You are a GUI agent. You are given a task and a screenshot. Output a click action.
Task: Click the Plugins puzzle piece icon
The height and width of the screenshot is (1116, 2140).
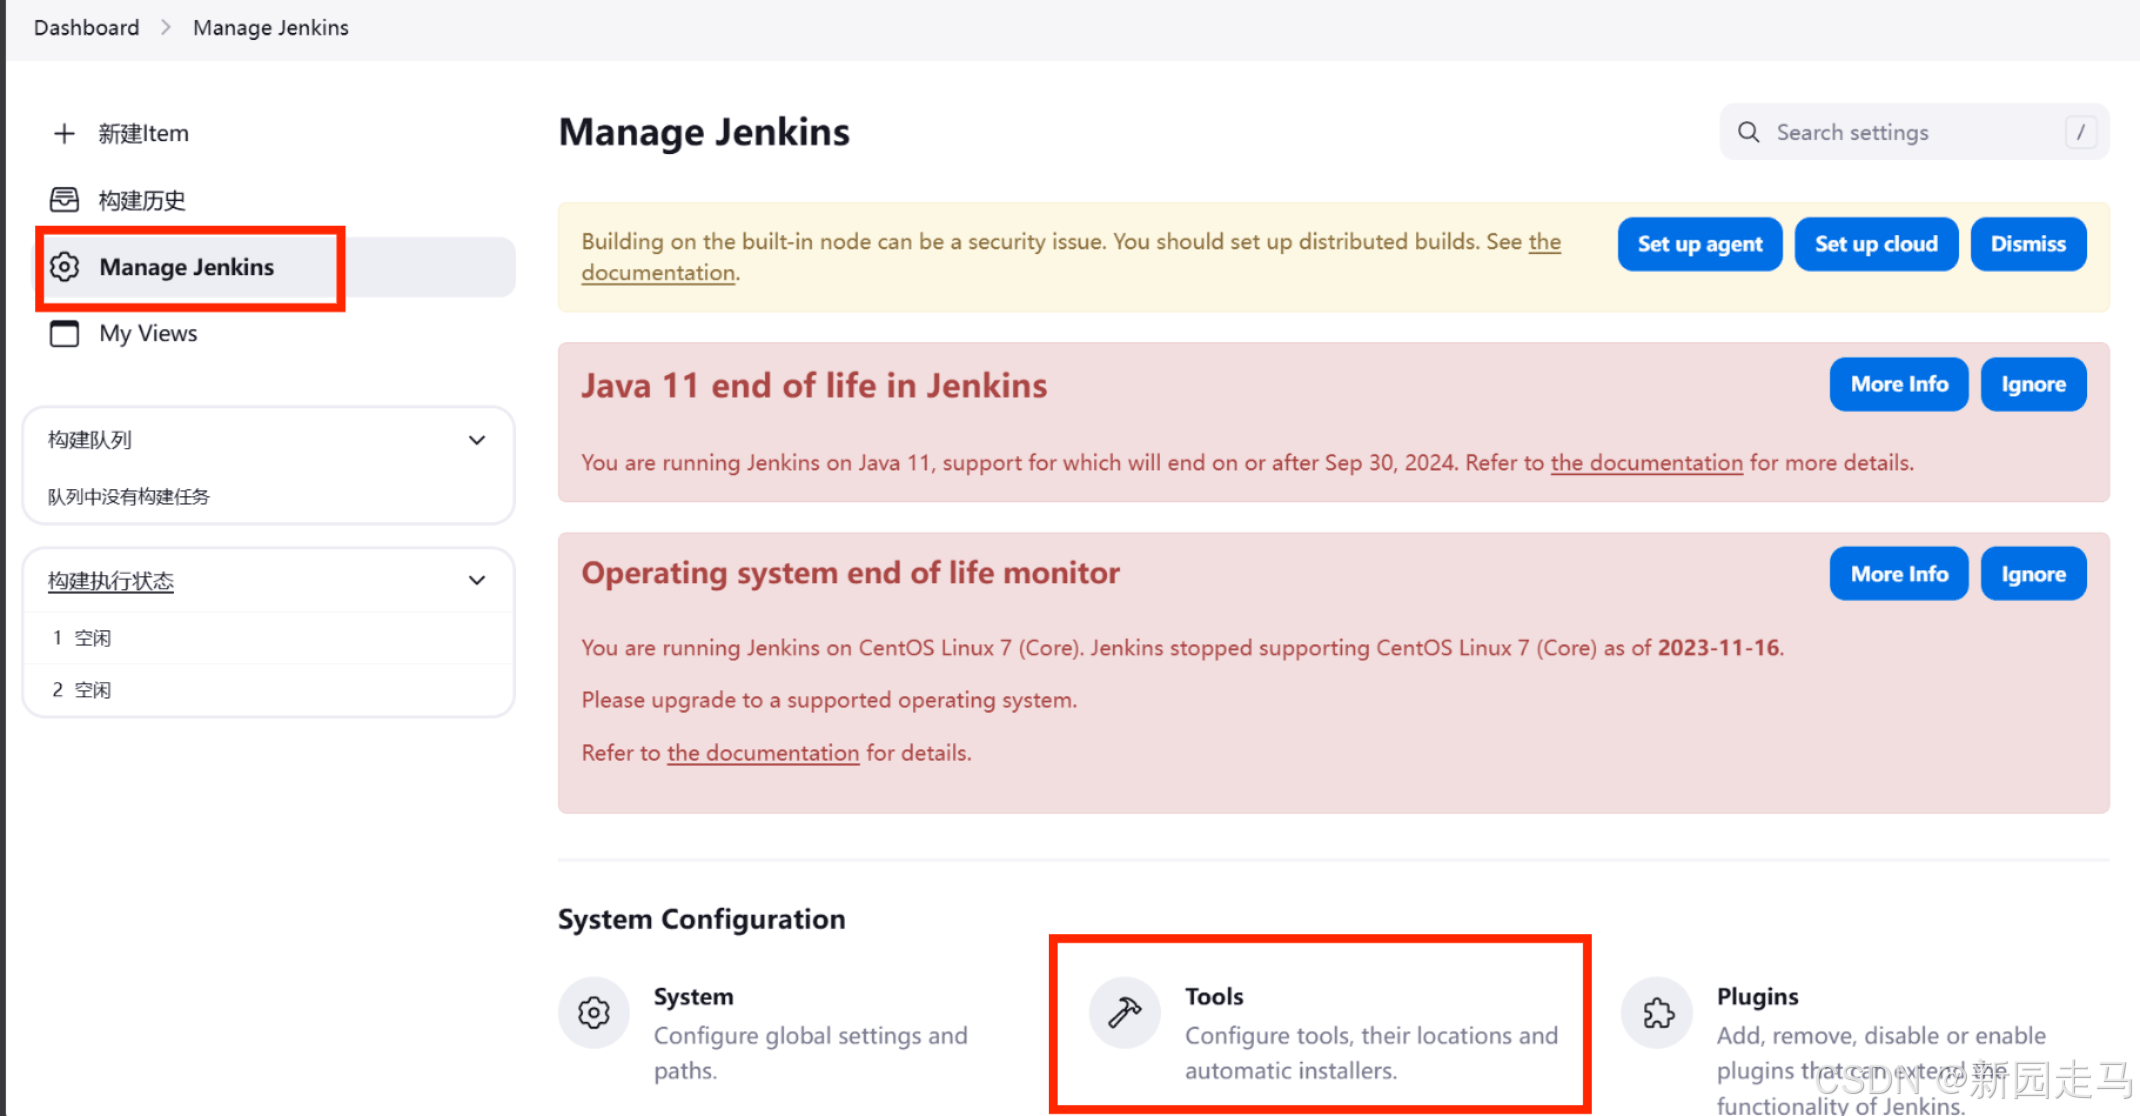coord(1657,1013)
